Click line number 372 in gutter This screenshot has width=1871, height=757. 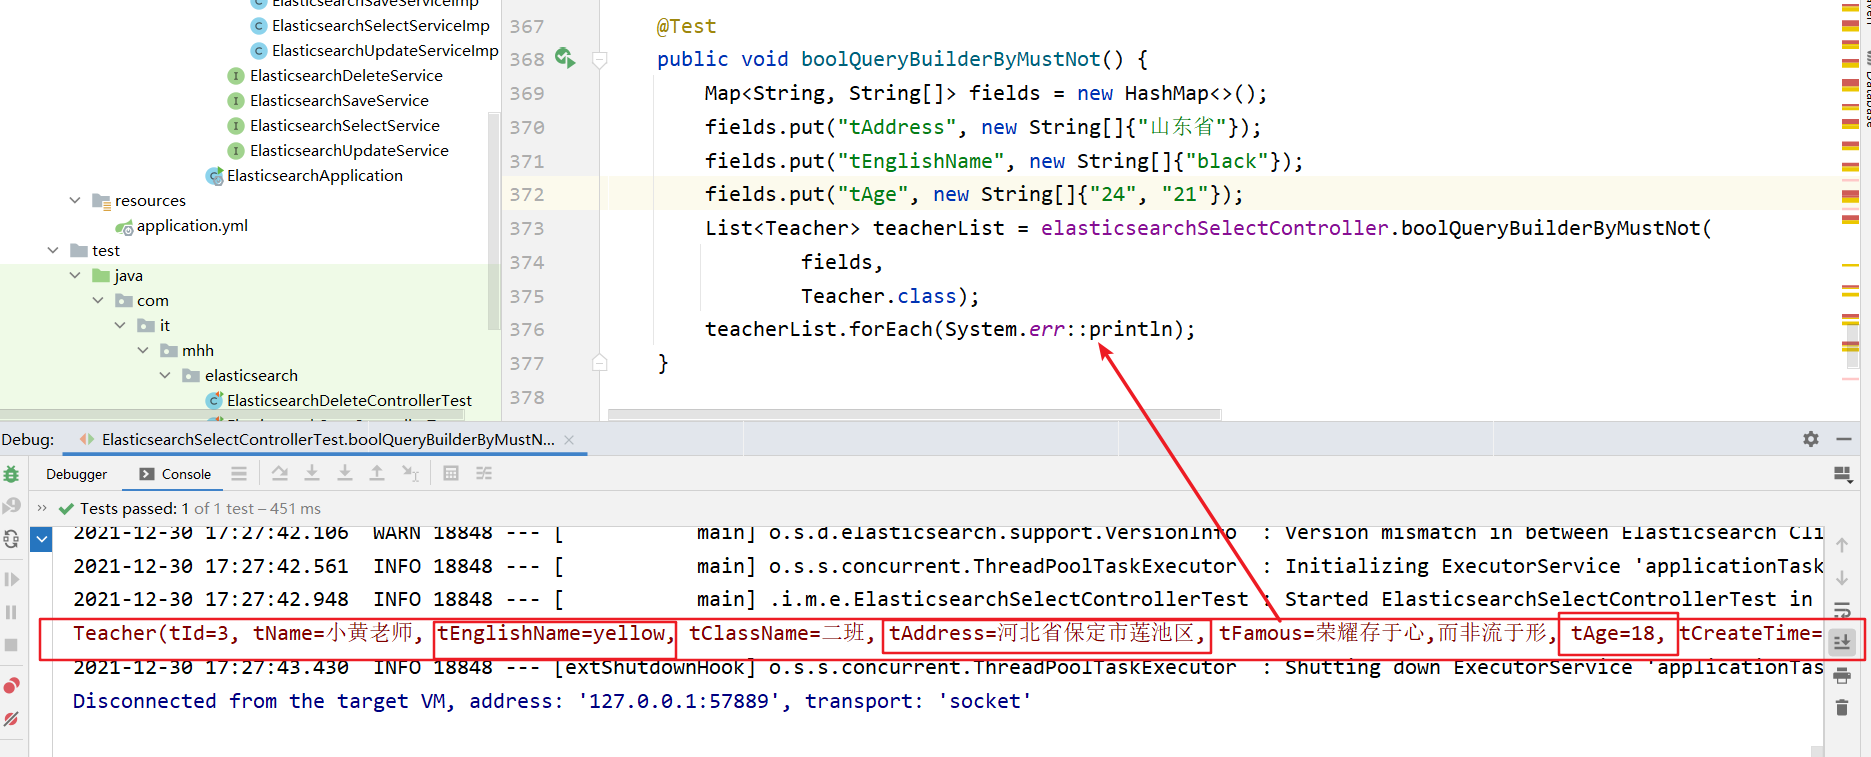click(527, 194)
